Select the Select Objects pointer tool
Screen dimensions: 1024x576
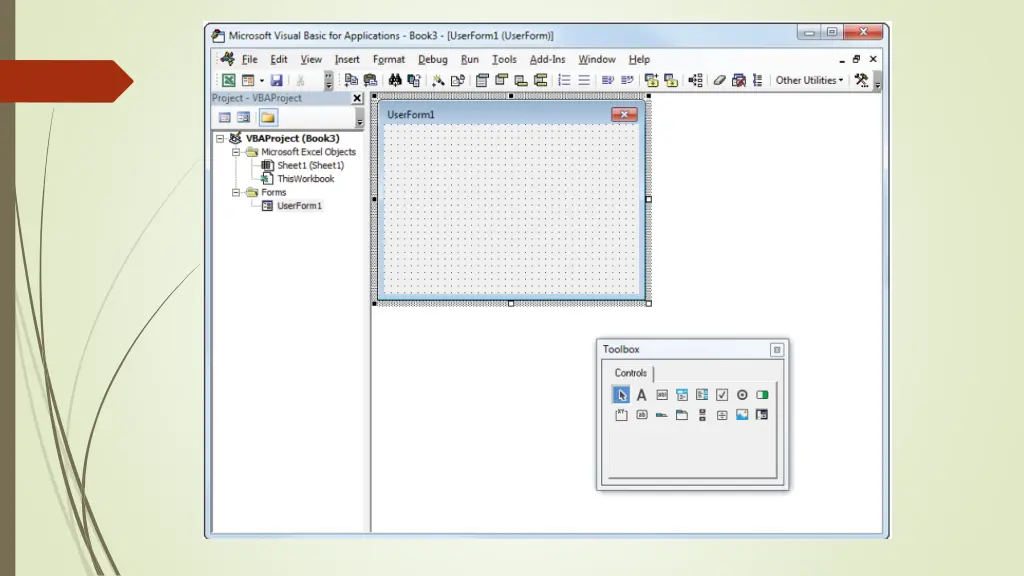(621, 394)
